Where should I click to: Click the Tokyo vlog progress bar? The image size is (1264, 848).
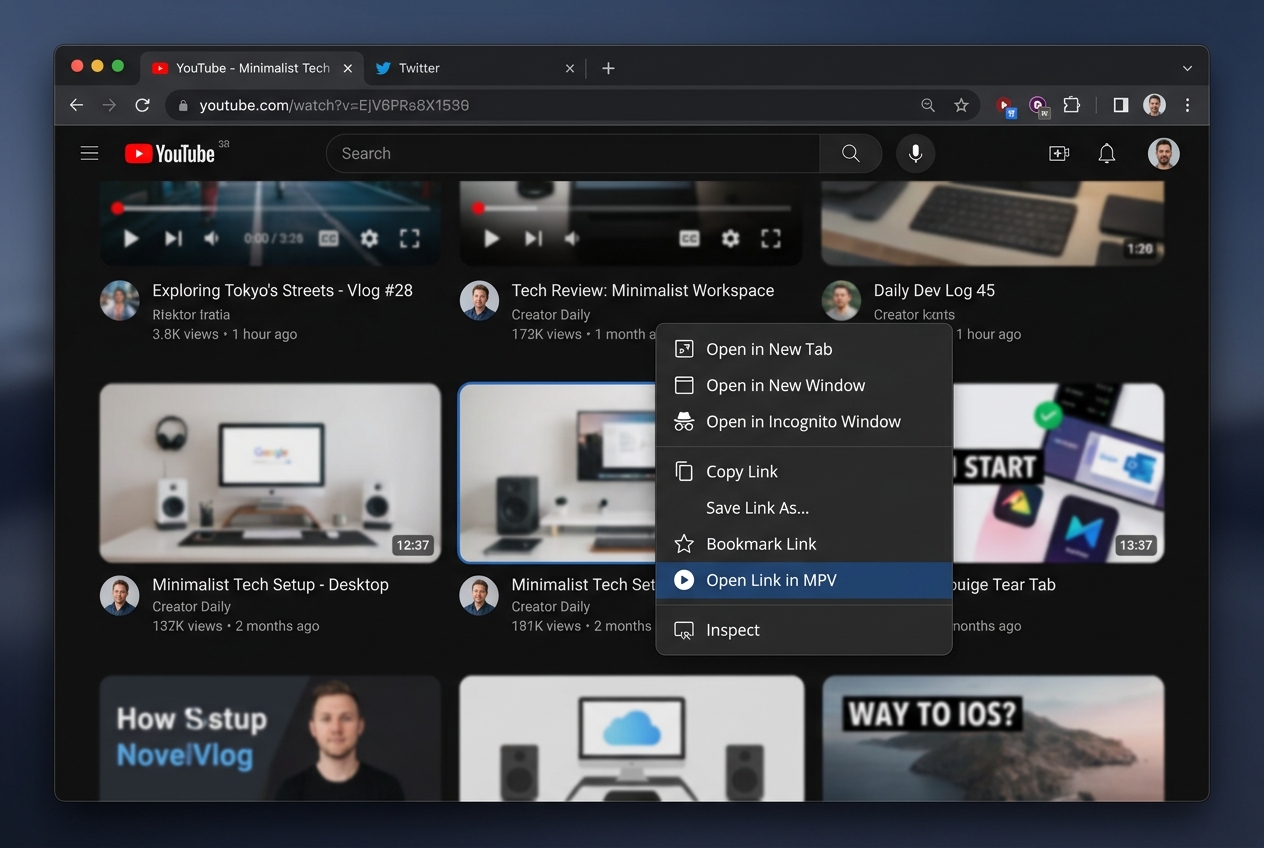[270, 208]
